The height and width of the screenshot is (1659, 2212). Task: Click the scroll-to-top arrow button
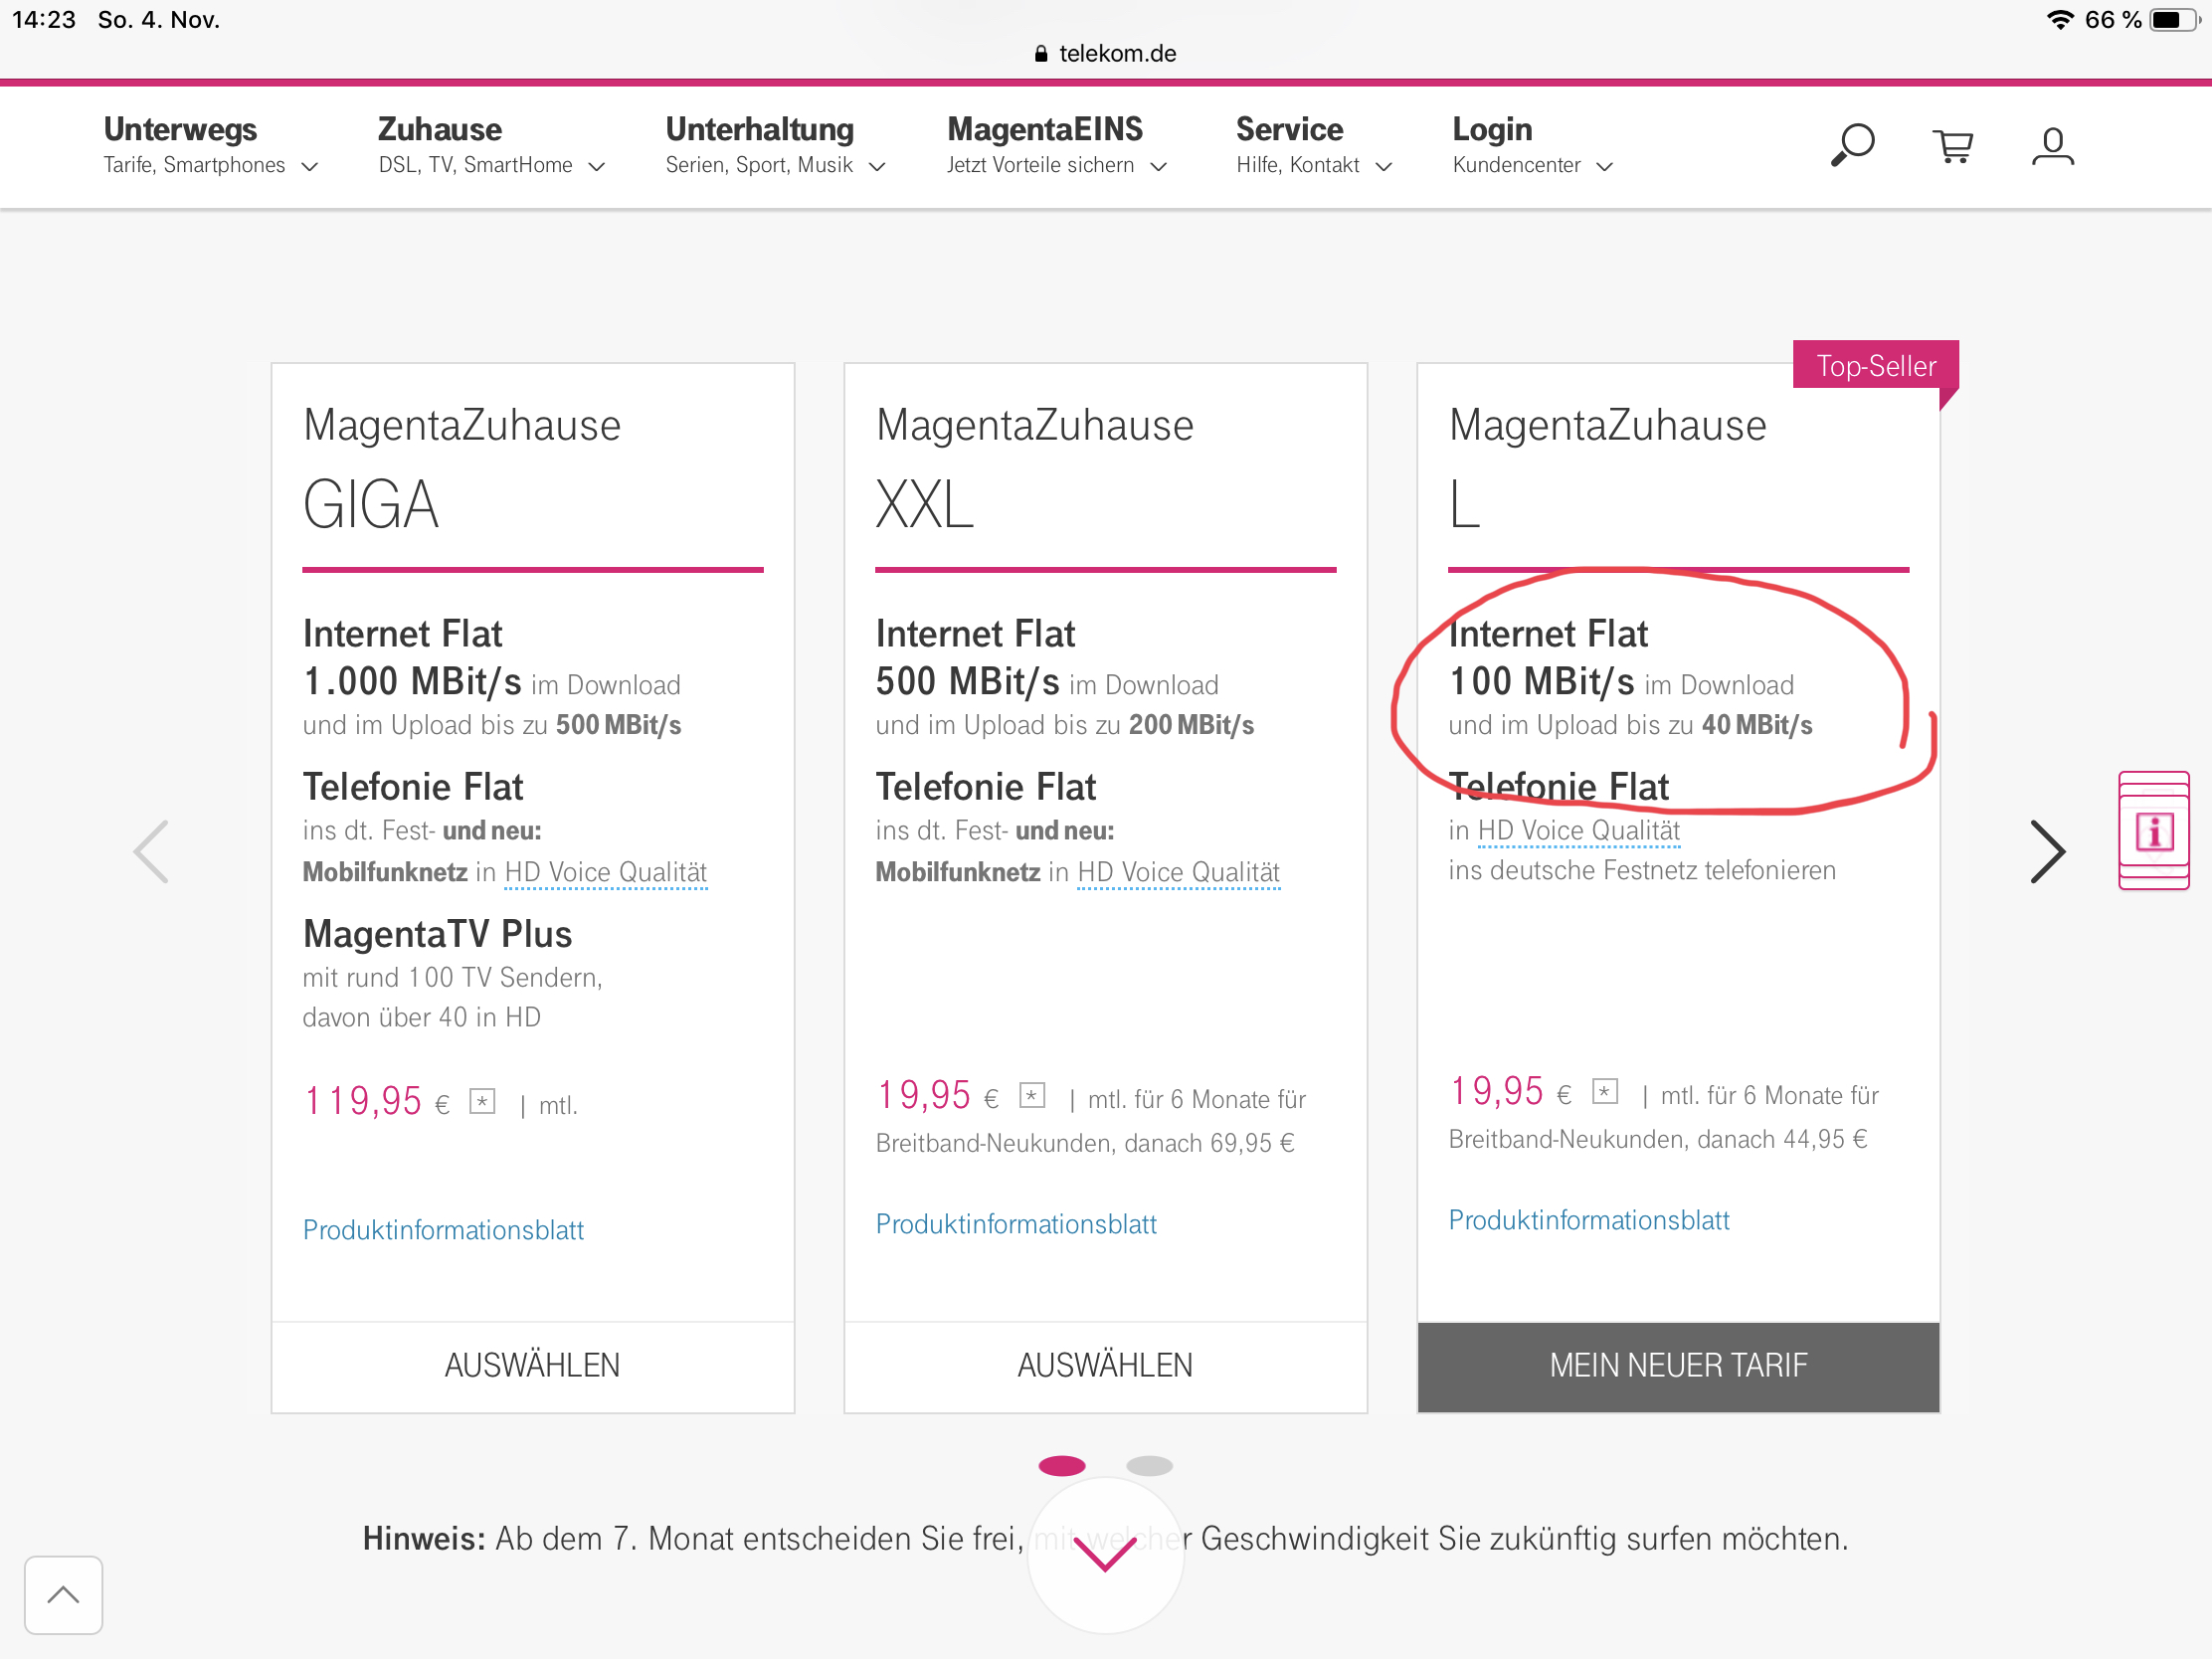(x=63, y=1594)
